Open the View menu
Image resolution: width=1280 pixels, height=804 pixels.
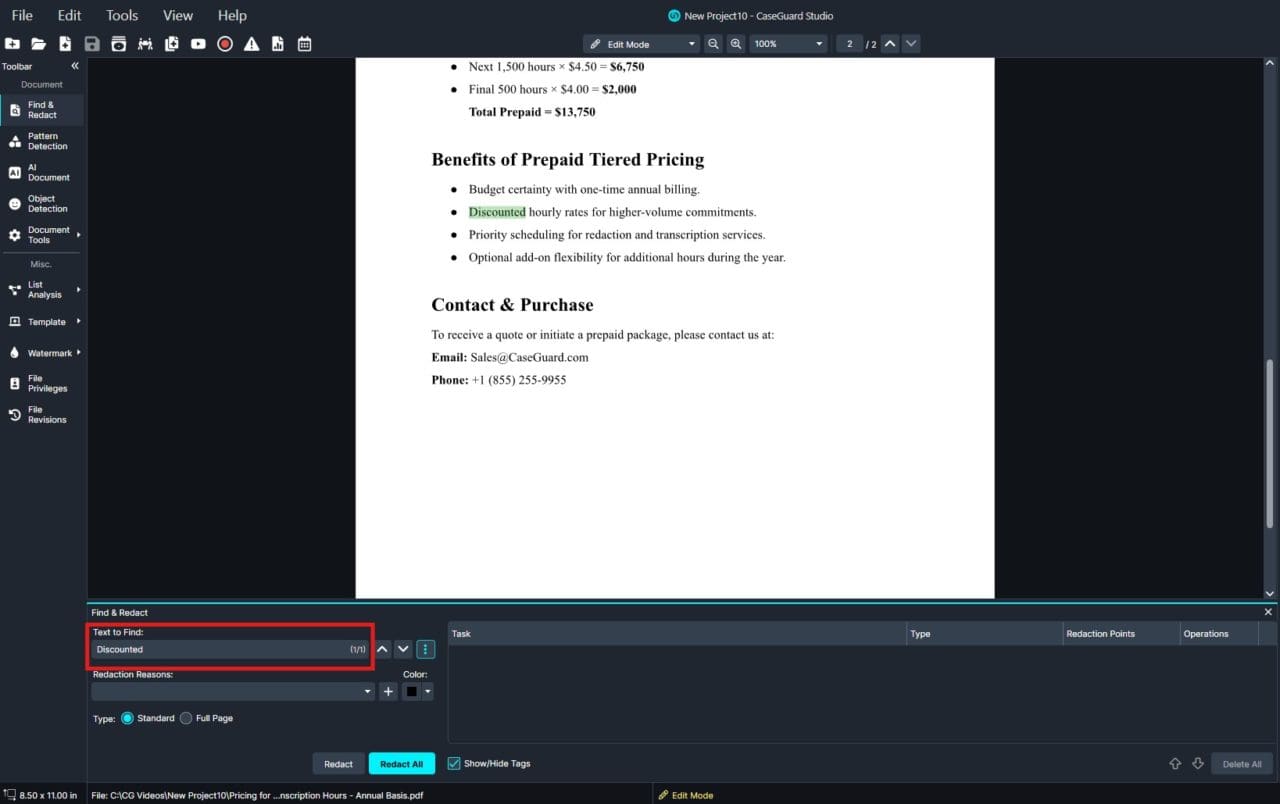177,15
